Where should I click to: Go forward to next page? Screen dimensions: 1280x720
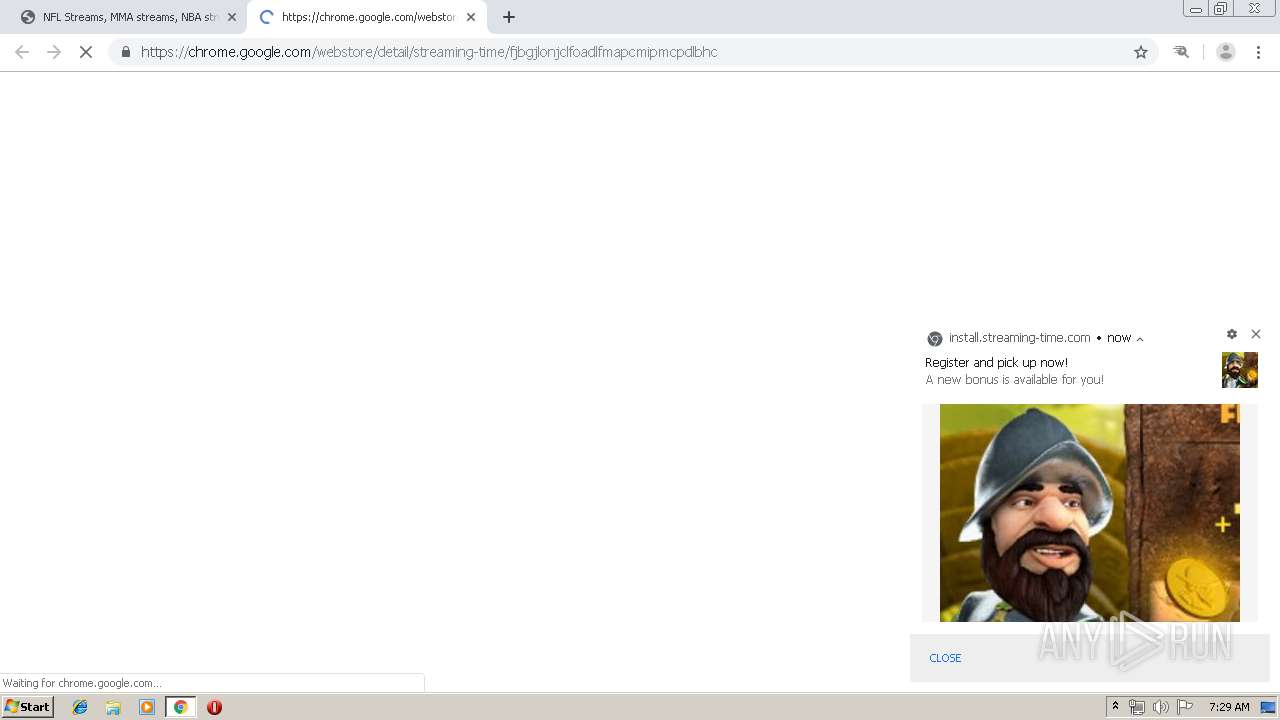click(x=54, y=52)
